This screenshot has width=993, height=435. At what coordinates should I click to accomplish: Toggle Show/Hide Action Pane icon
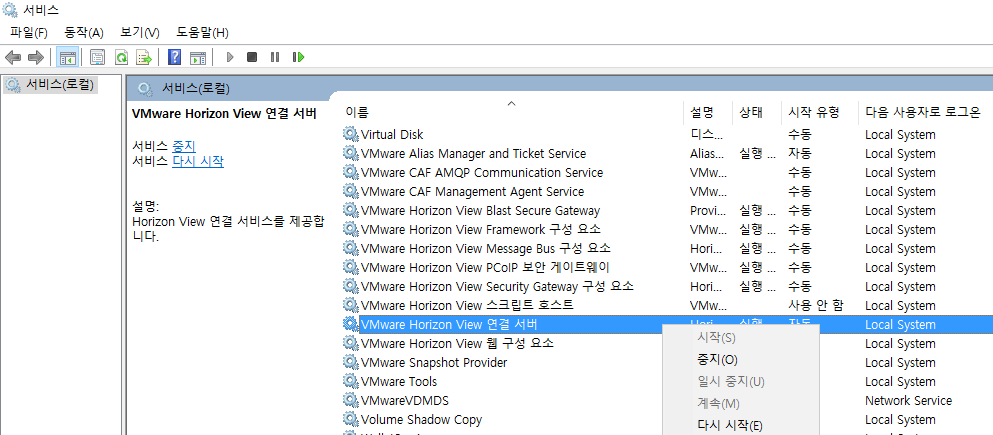(x=198, y=57)
